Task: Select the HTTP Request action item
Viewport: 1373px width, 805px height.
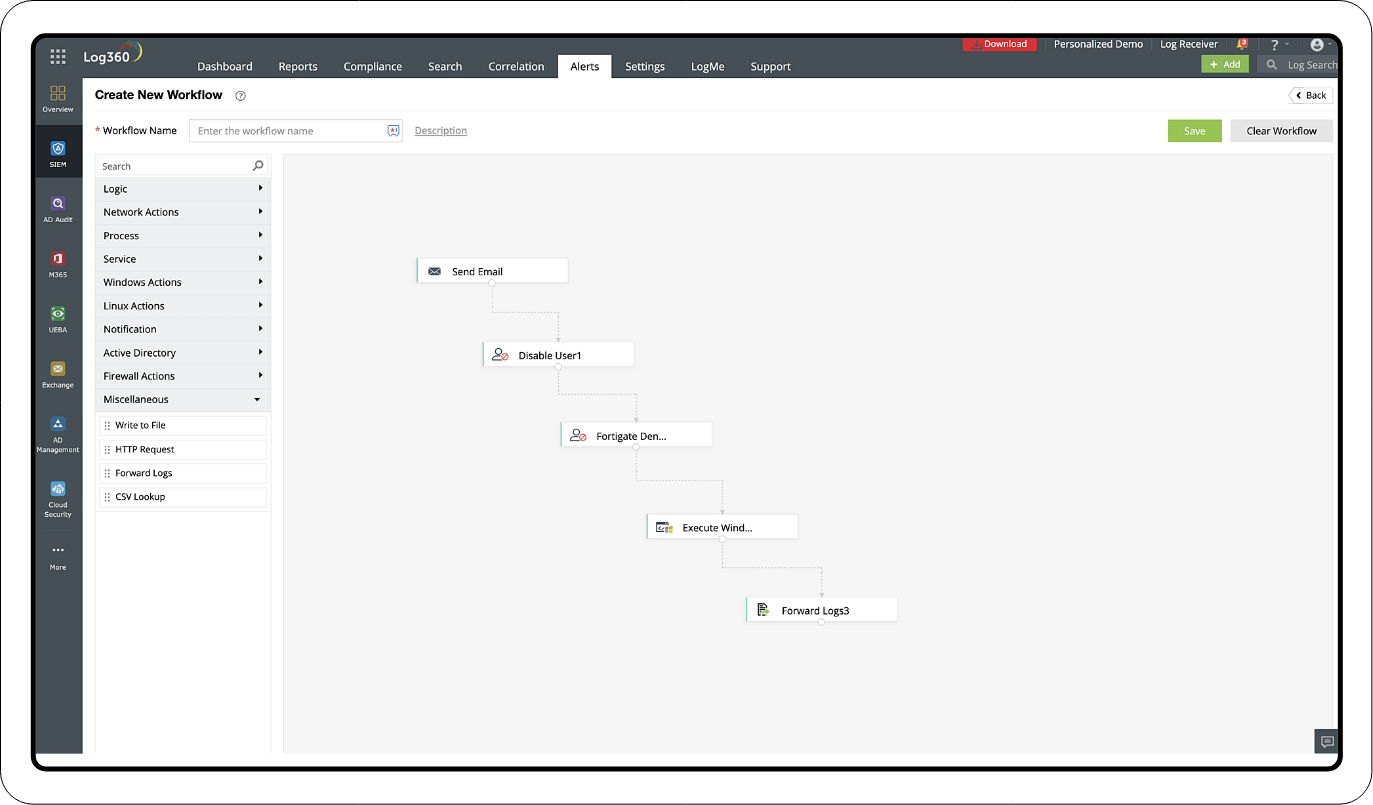Action: coord(183,450)
